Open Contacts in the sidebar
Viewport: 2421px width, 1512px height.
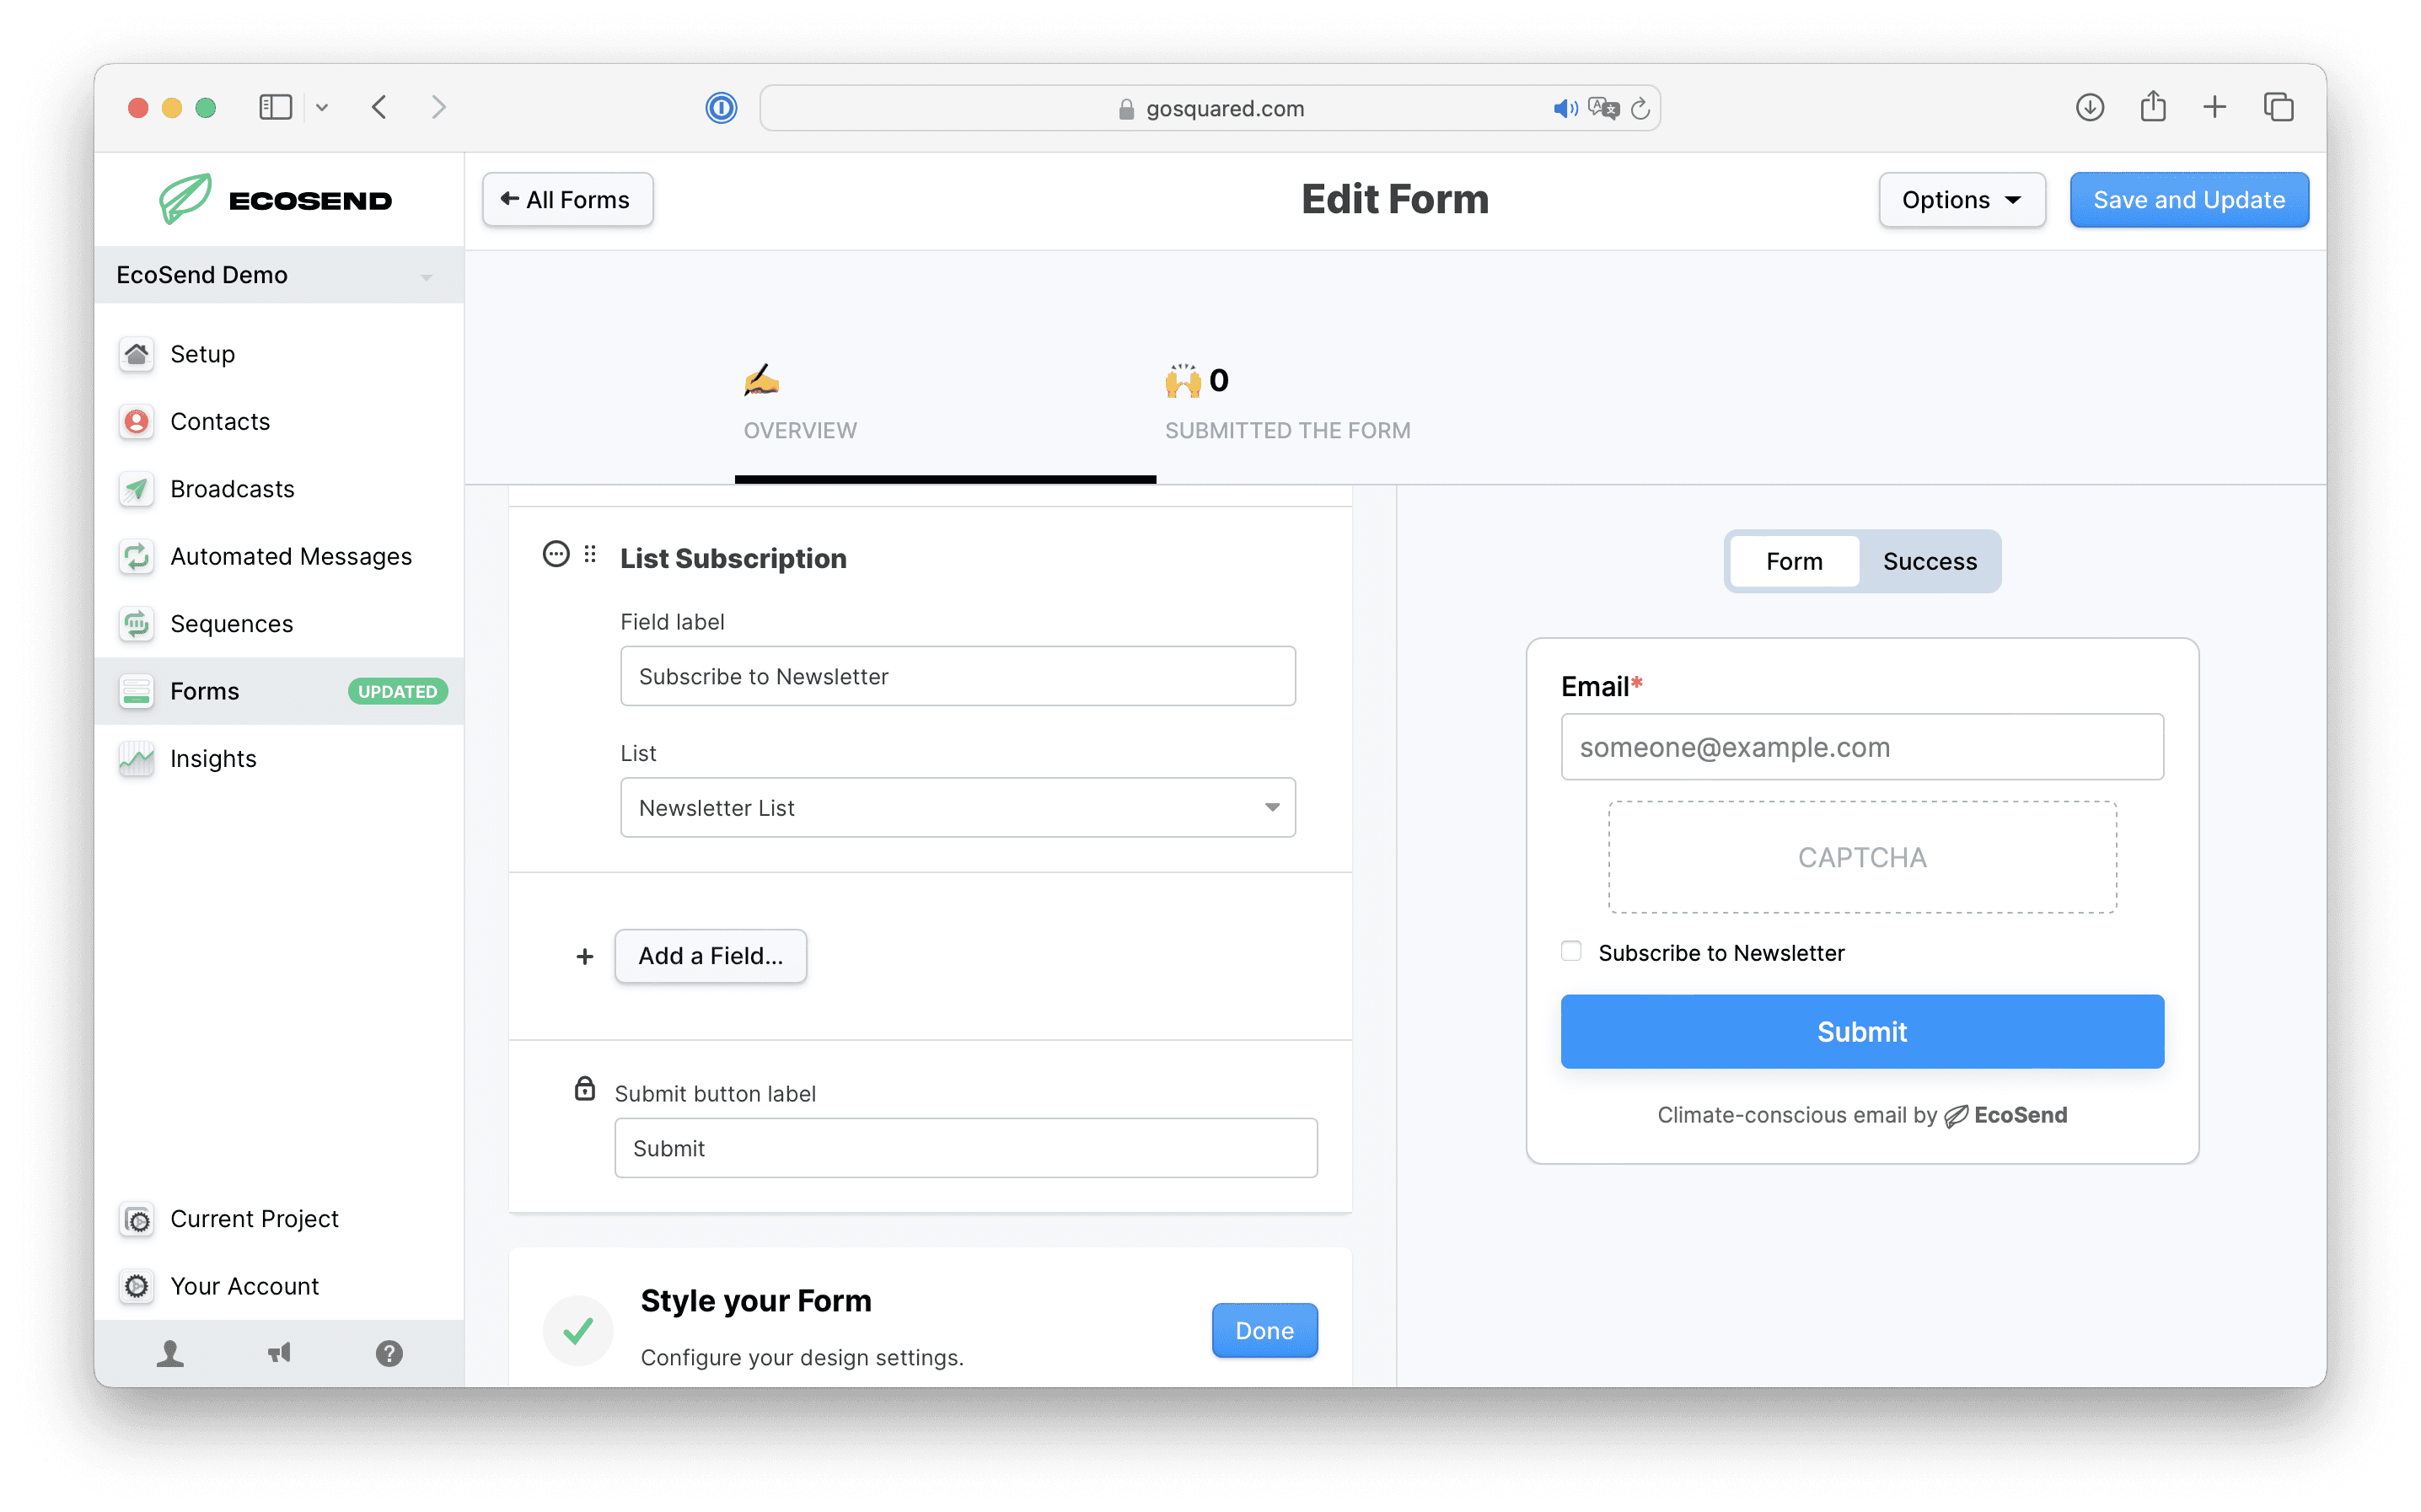[279, 421]
